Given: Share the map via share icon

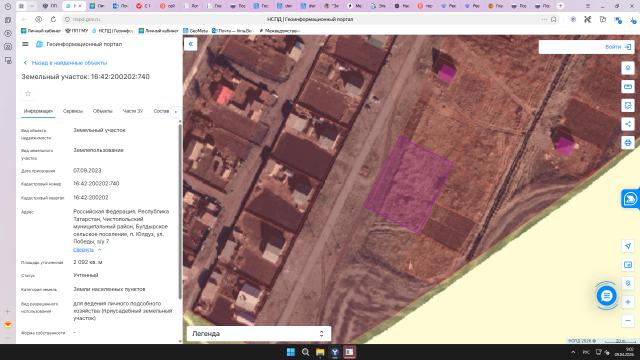Looking at the screenshot, I should pos(628,124).
